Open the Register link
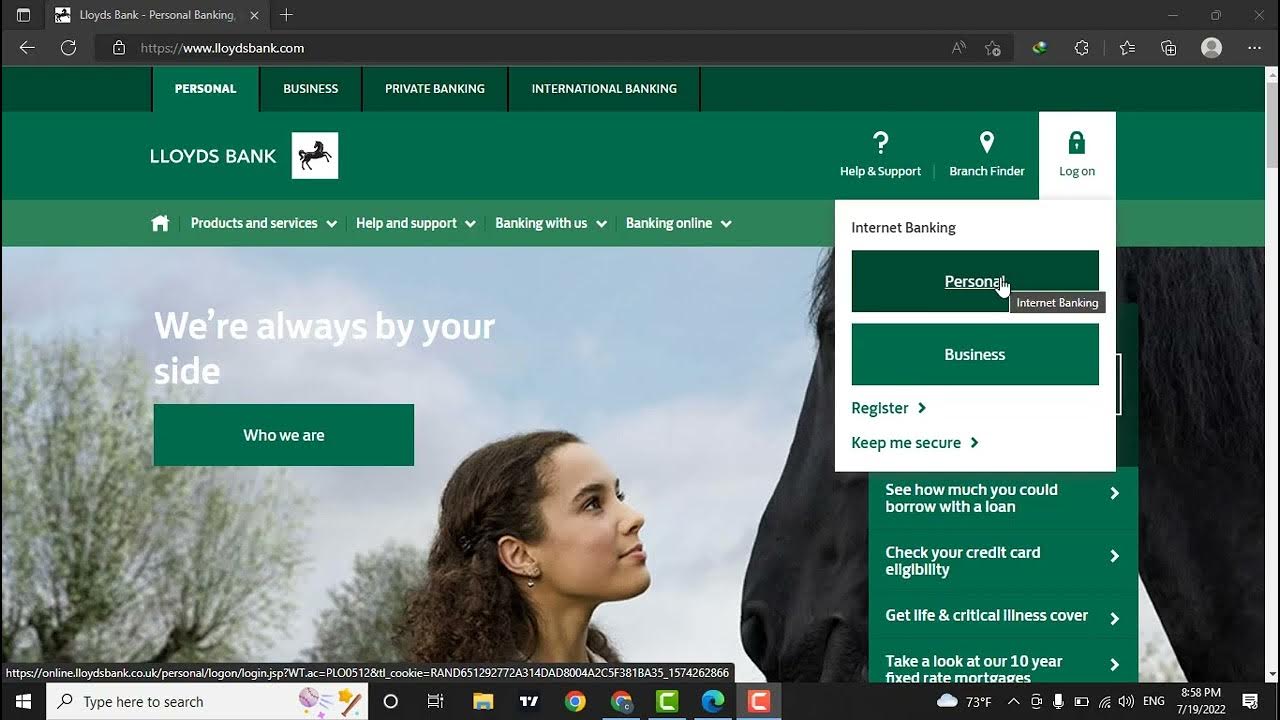The height and width of the screenshot is (720, 1280). pos(889,408)
